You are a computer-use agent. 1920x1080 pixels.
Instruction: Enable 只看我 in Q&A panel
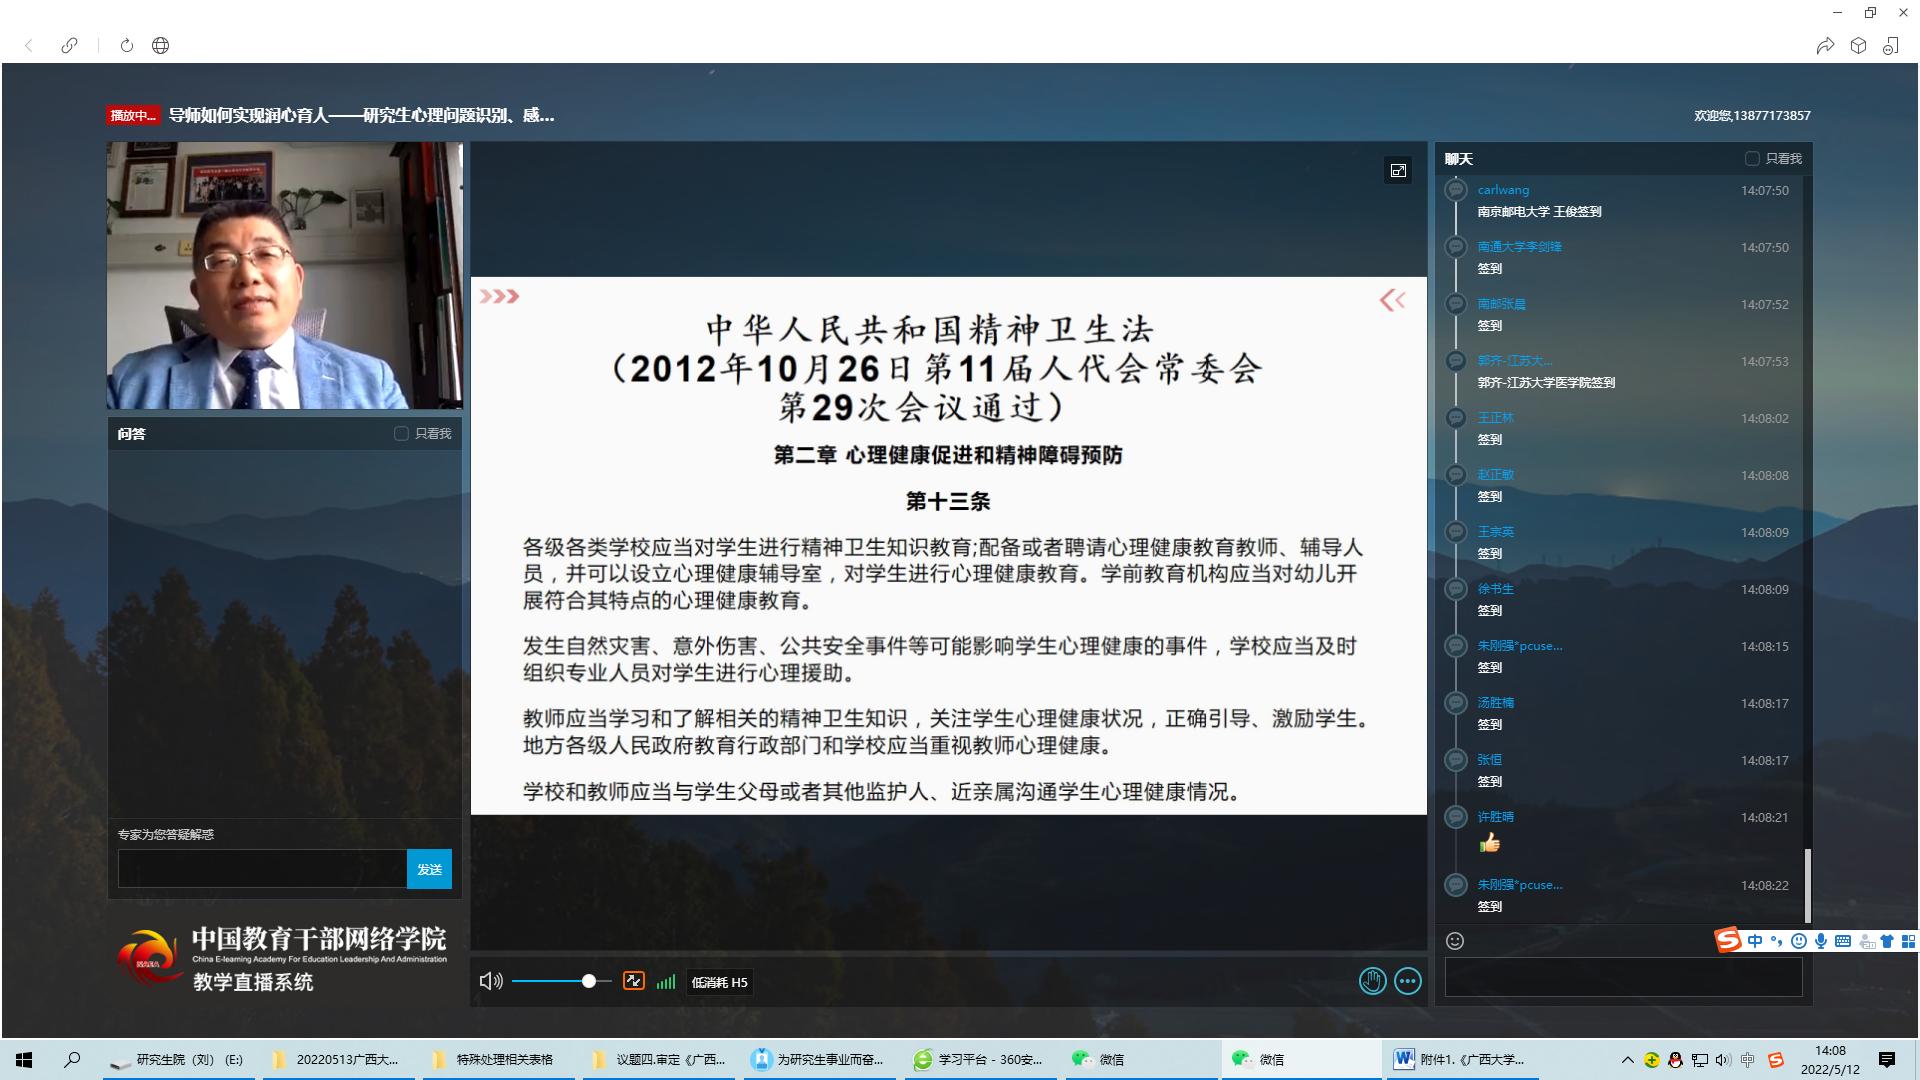401,434
